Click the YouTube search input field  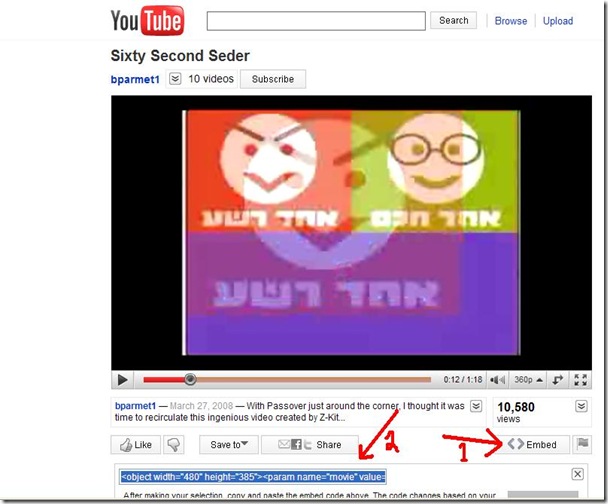pyautogui.click(x=316, y=21)
